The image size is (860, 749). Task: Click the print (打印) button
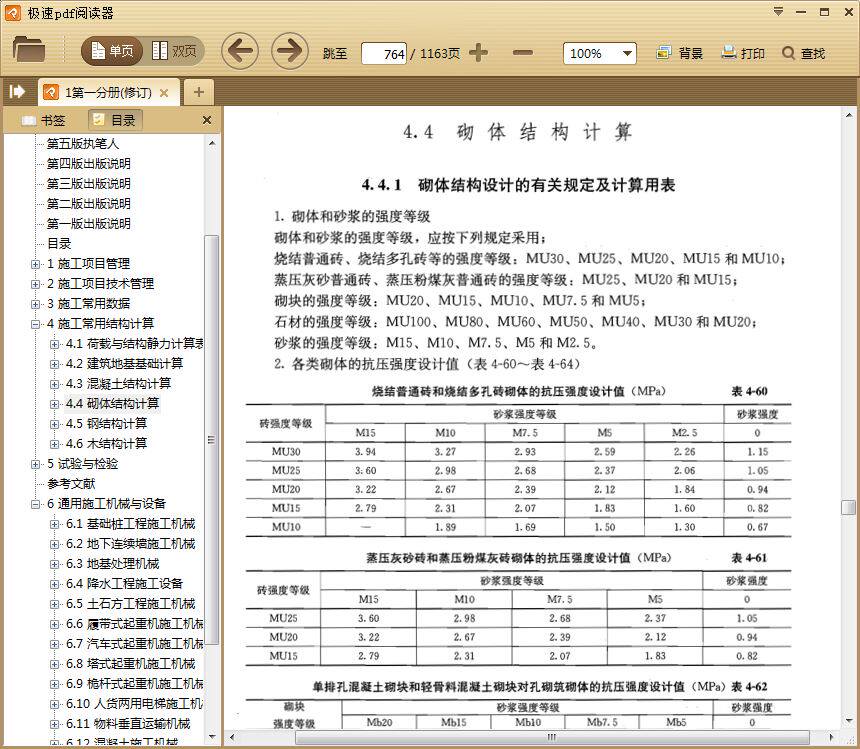[x=743, y=53]
